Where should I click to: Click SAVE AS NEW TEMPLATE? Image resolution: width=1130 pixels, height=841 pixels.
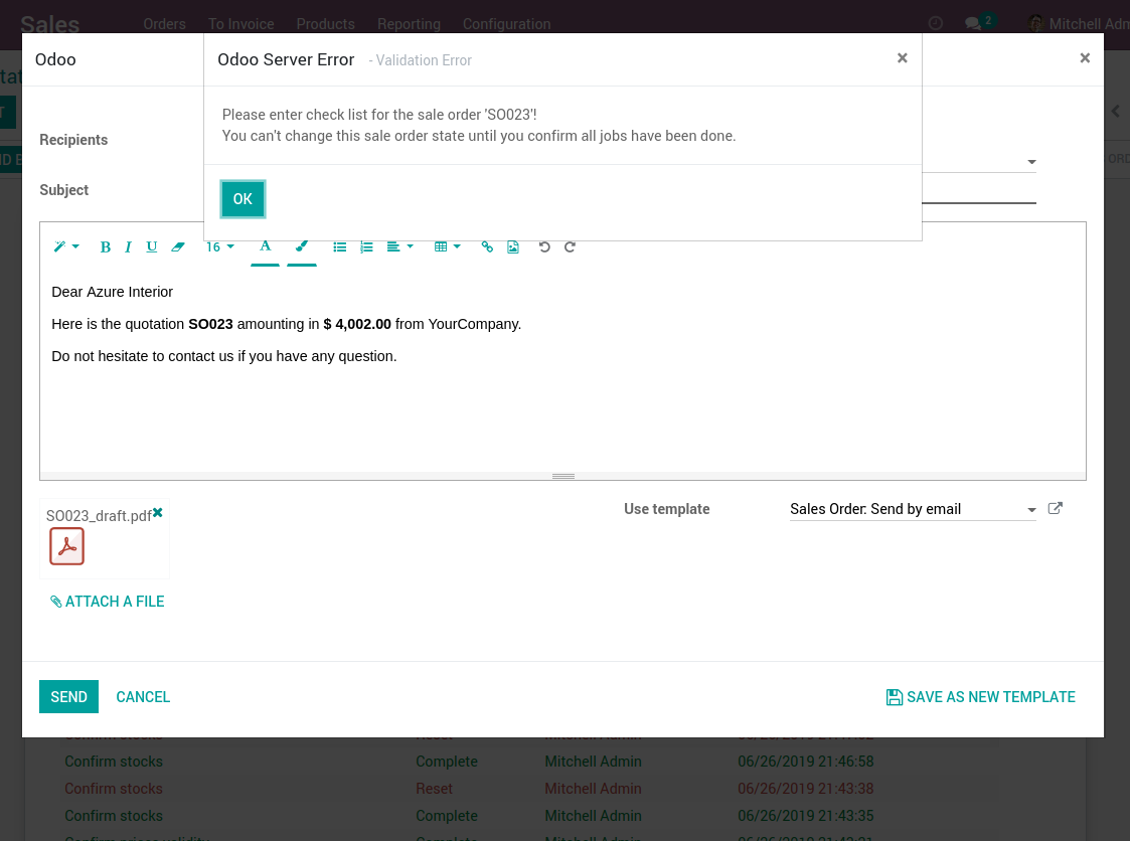click(x=980, y=697)
